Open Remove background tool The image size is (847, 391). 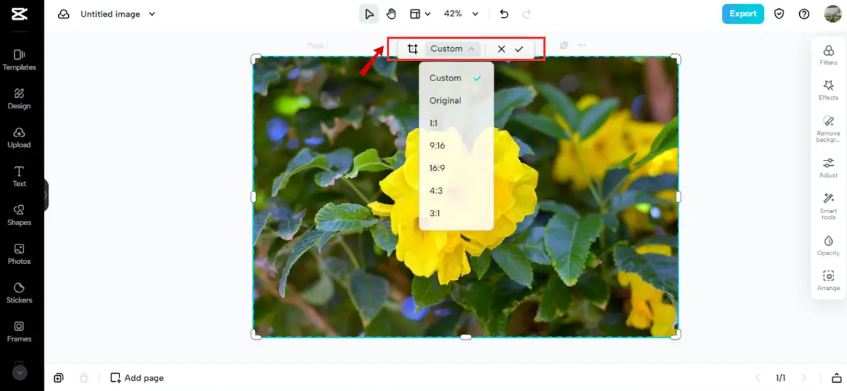[828, 129]
